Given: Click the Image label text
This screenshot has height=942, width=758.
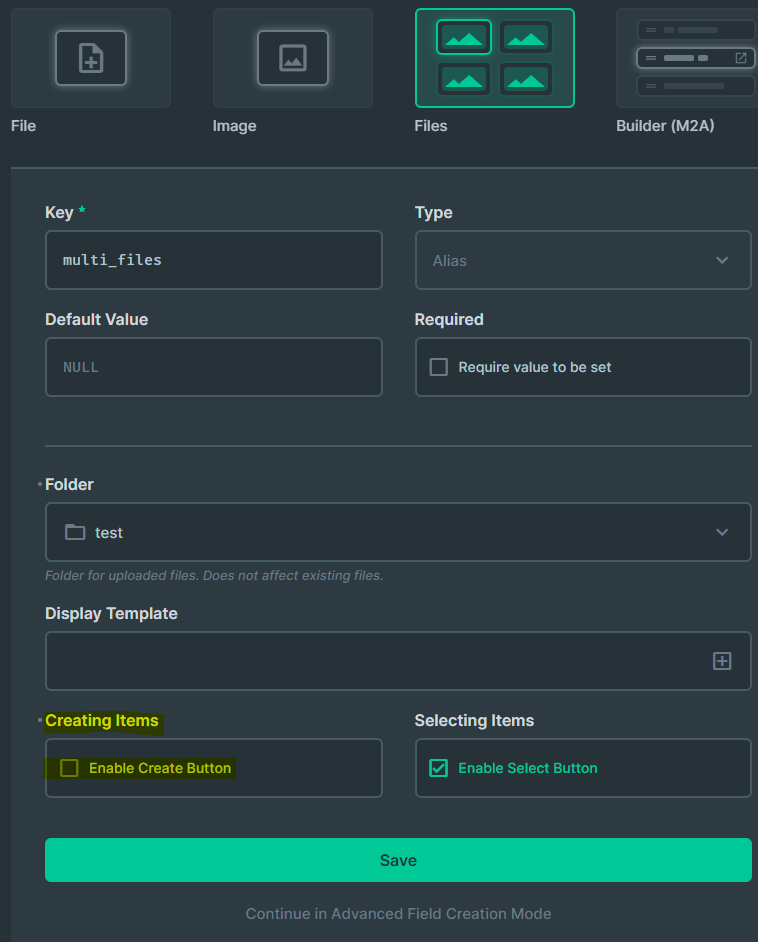Looking at the screenshot, I should pyautogui.click(x=234, y=126).
